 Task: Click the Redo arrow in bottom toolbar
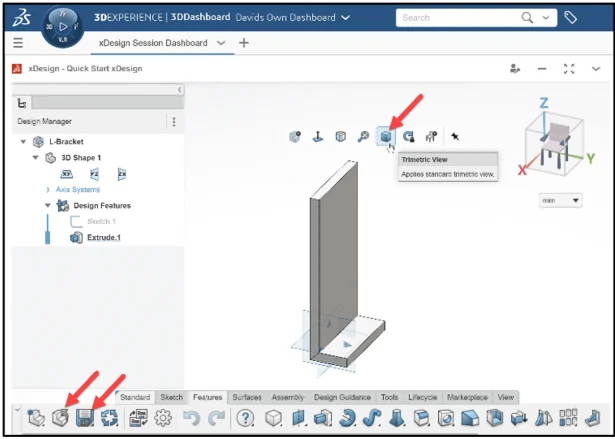point(216,419)
